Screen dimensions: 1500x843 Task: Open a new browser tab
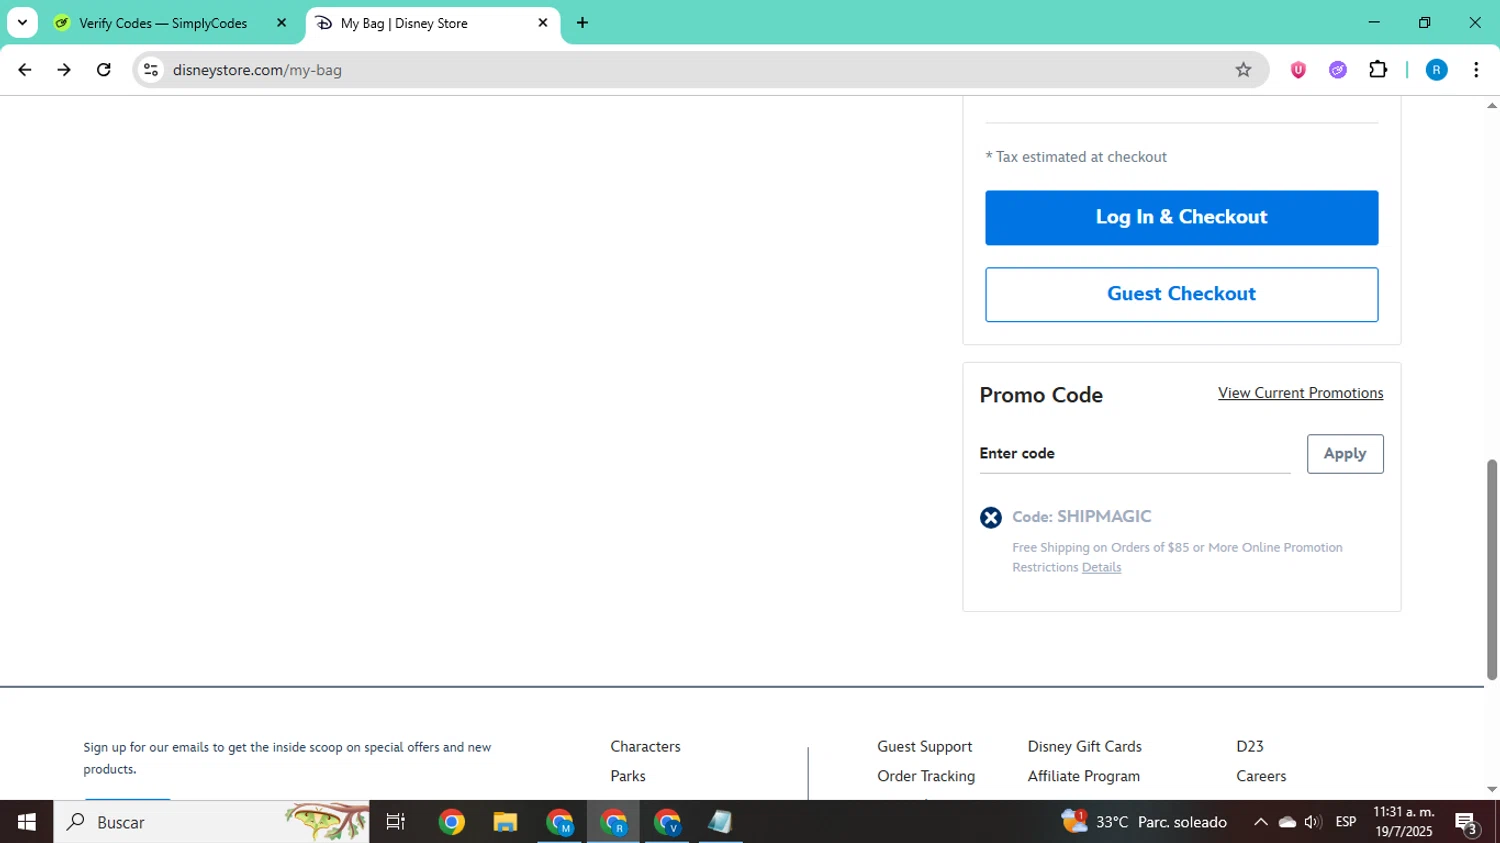(582, 23)
